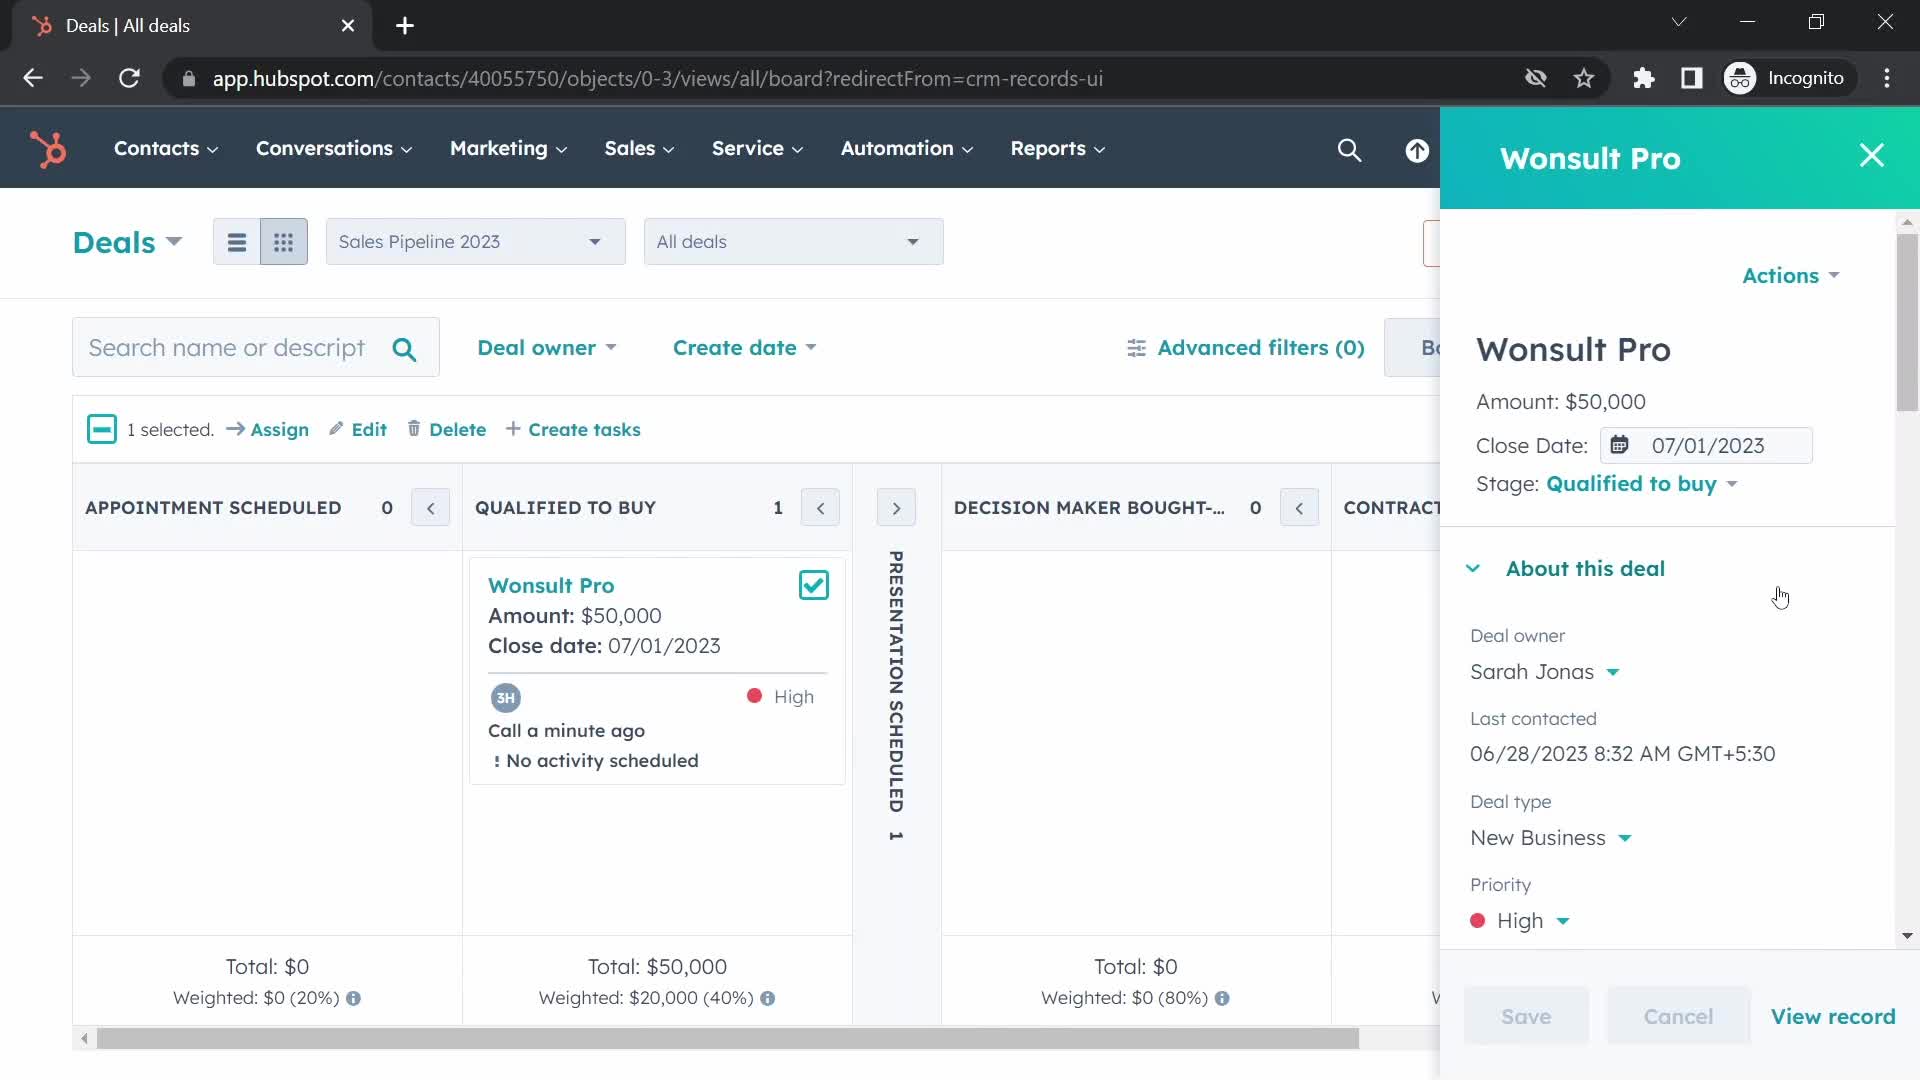Check the selected deal checkbox in toolbar
This screenshot has height=1080, width=1920.
[102, 429]
